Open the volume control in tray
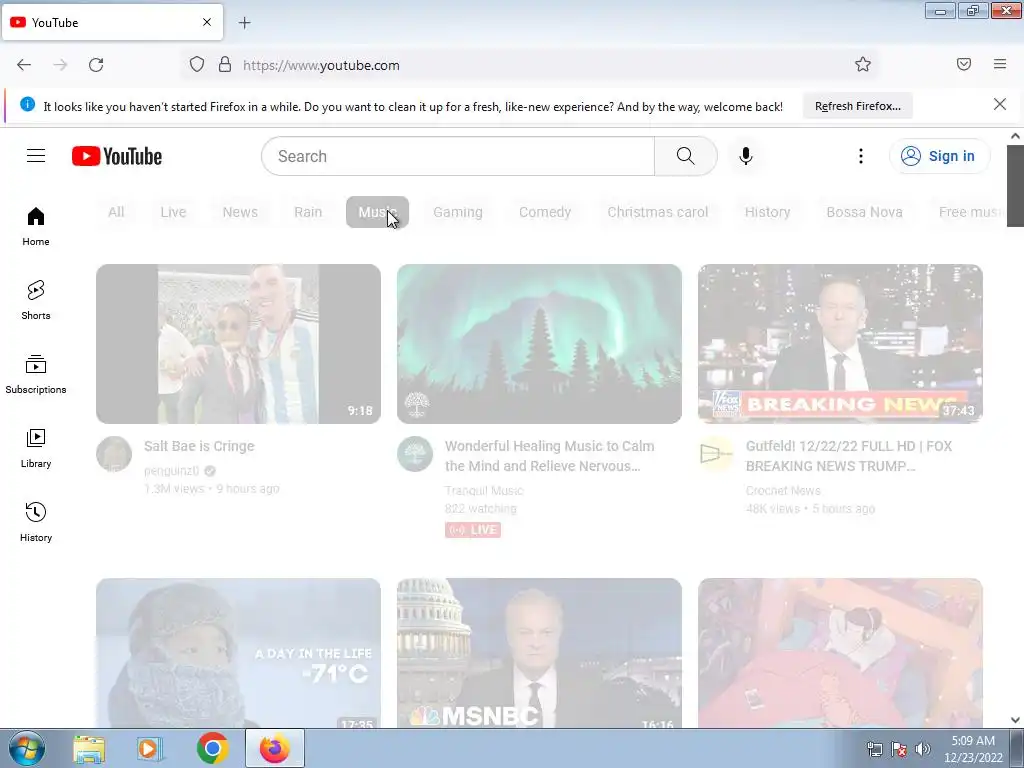 pyautogui.click(x=923, y=749)
